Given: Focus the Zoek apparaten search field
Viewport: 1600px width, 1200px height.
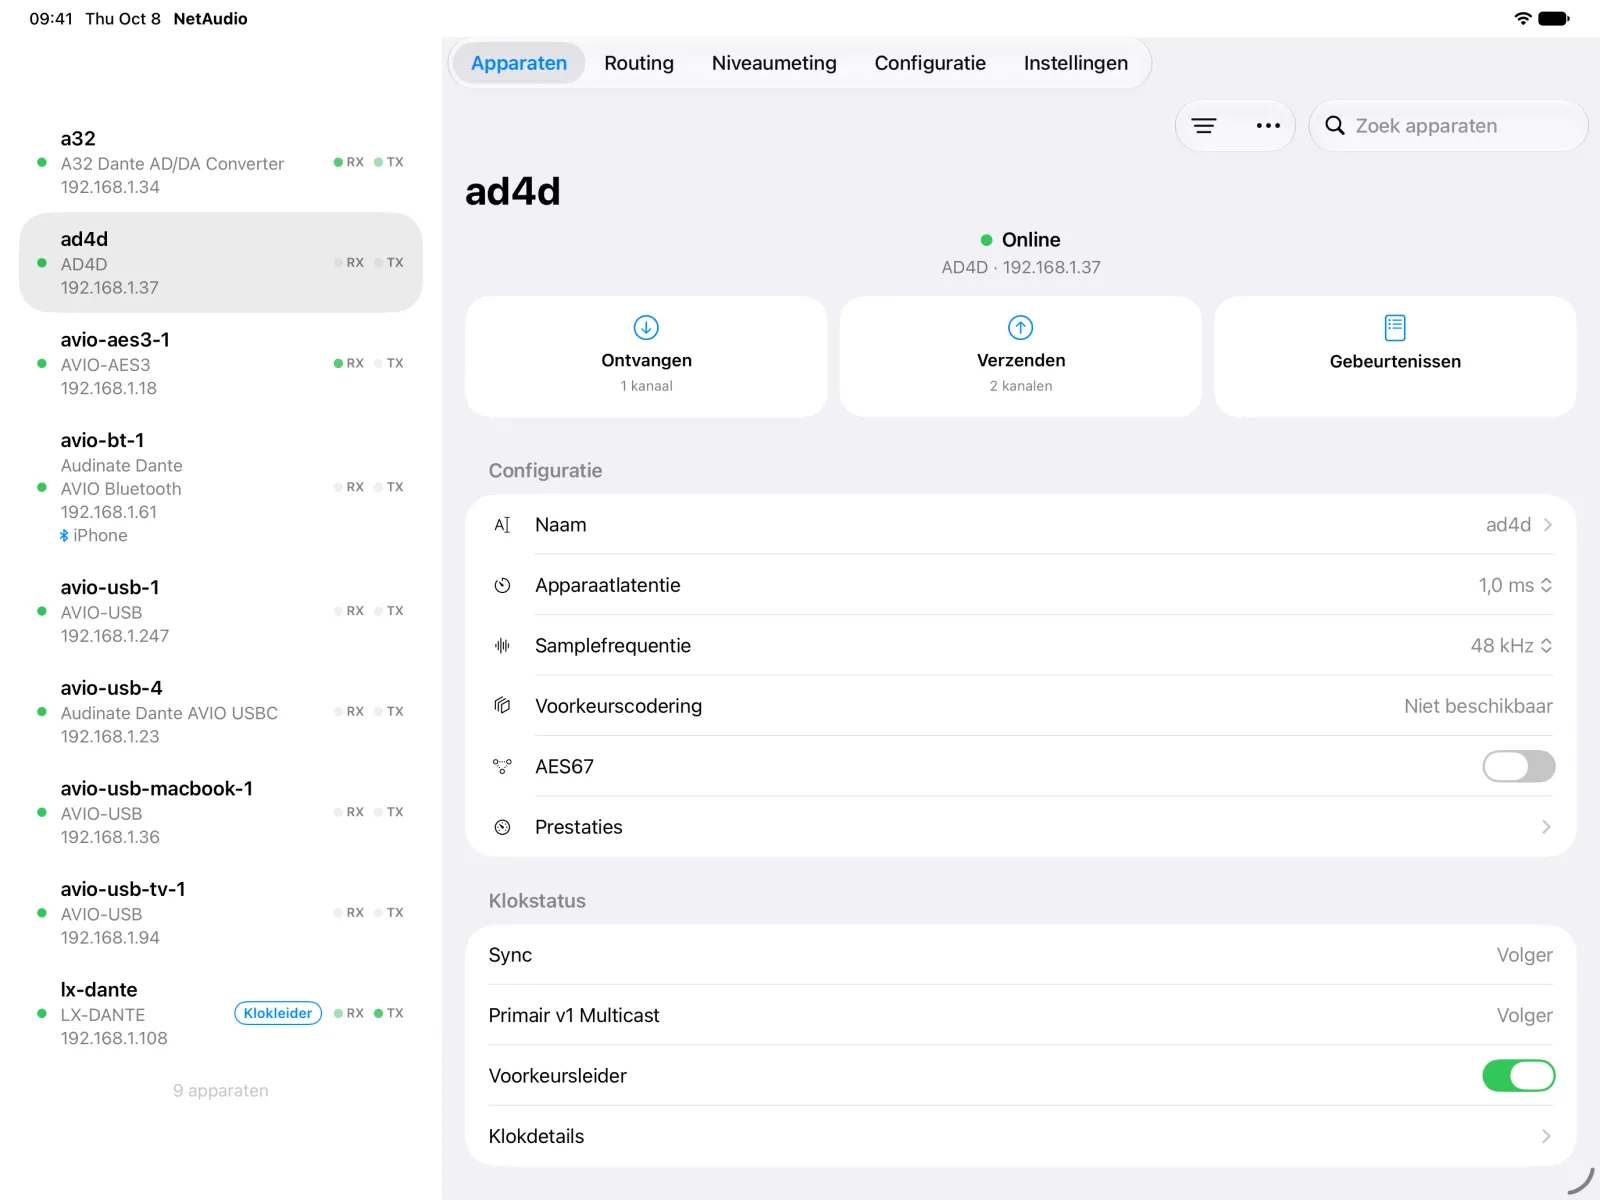Looking at the screenshot, I should pos(1448,126).
